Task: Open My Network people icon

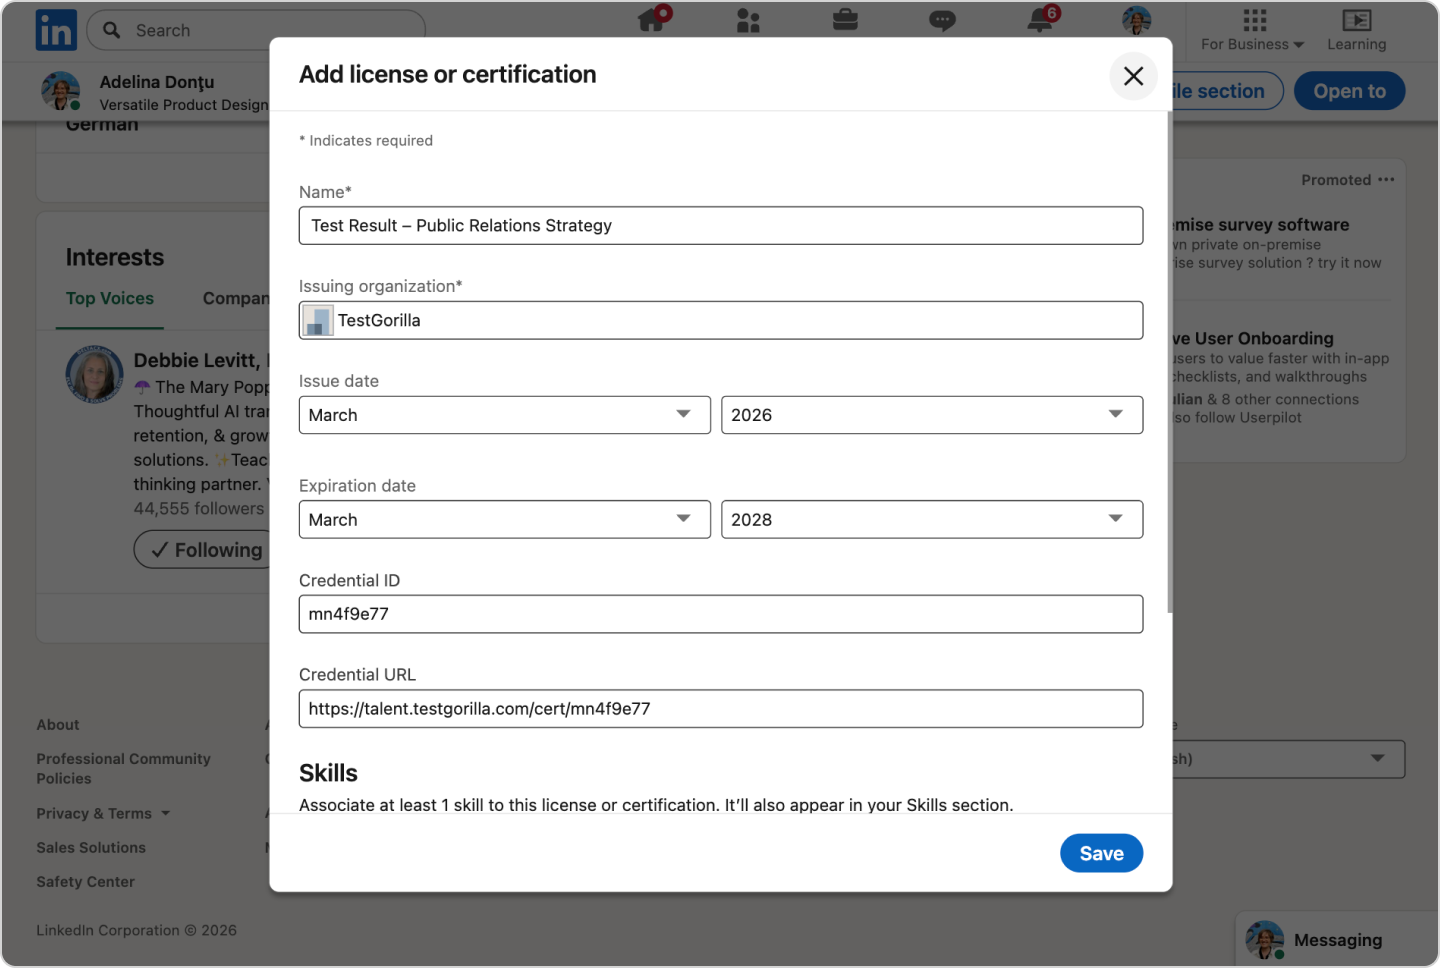Action: coord(748,20)
